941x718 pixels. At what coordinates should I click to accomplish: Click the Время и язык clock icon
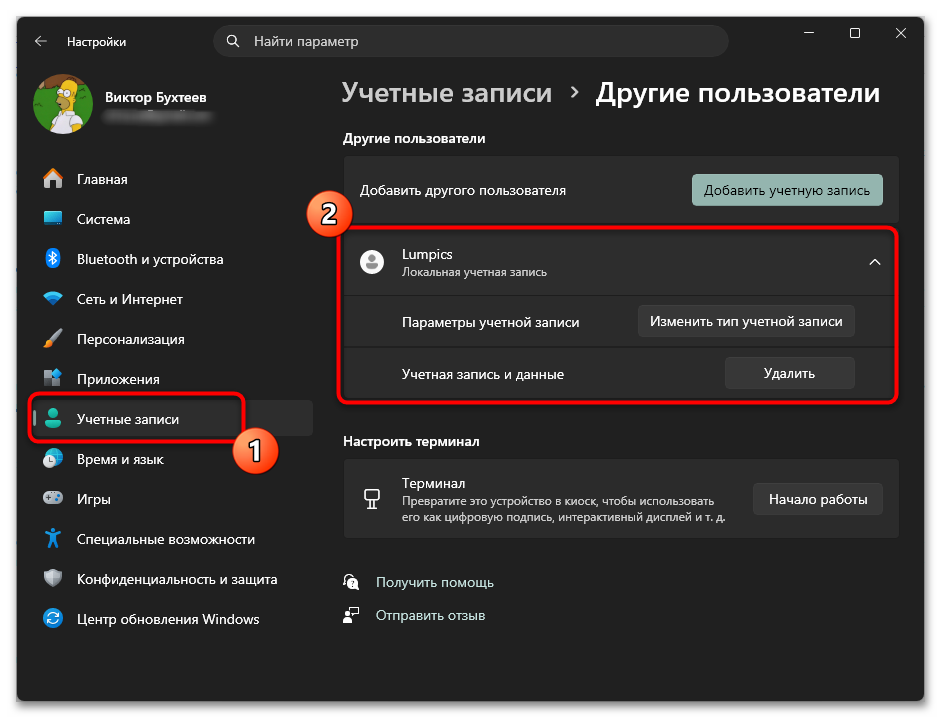pos(53,459)
